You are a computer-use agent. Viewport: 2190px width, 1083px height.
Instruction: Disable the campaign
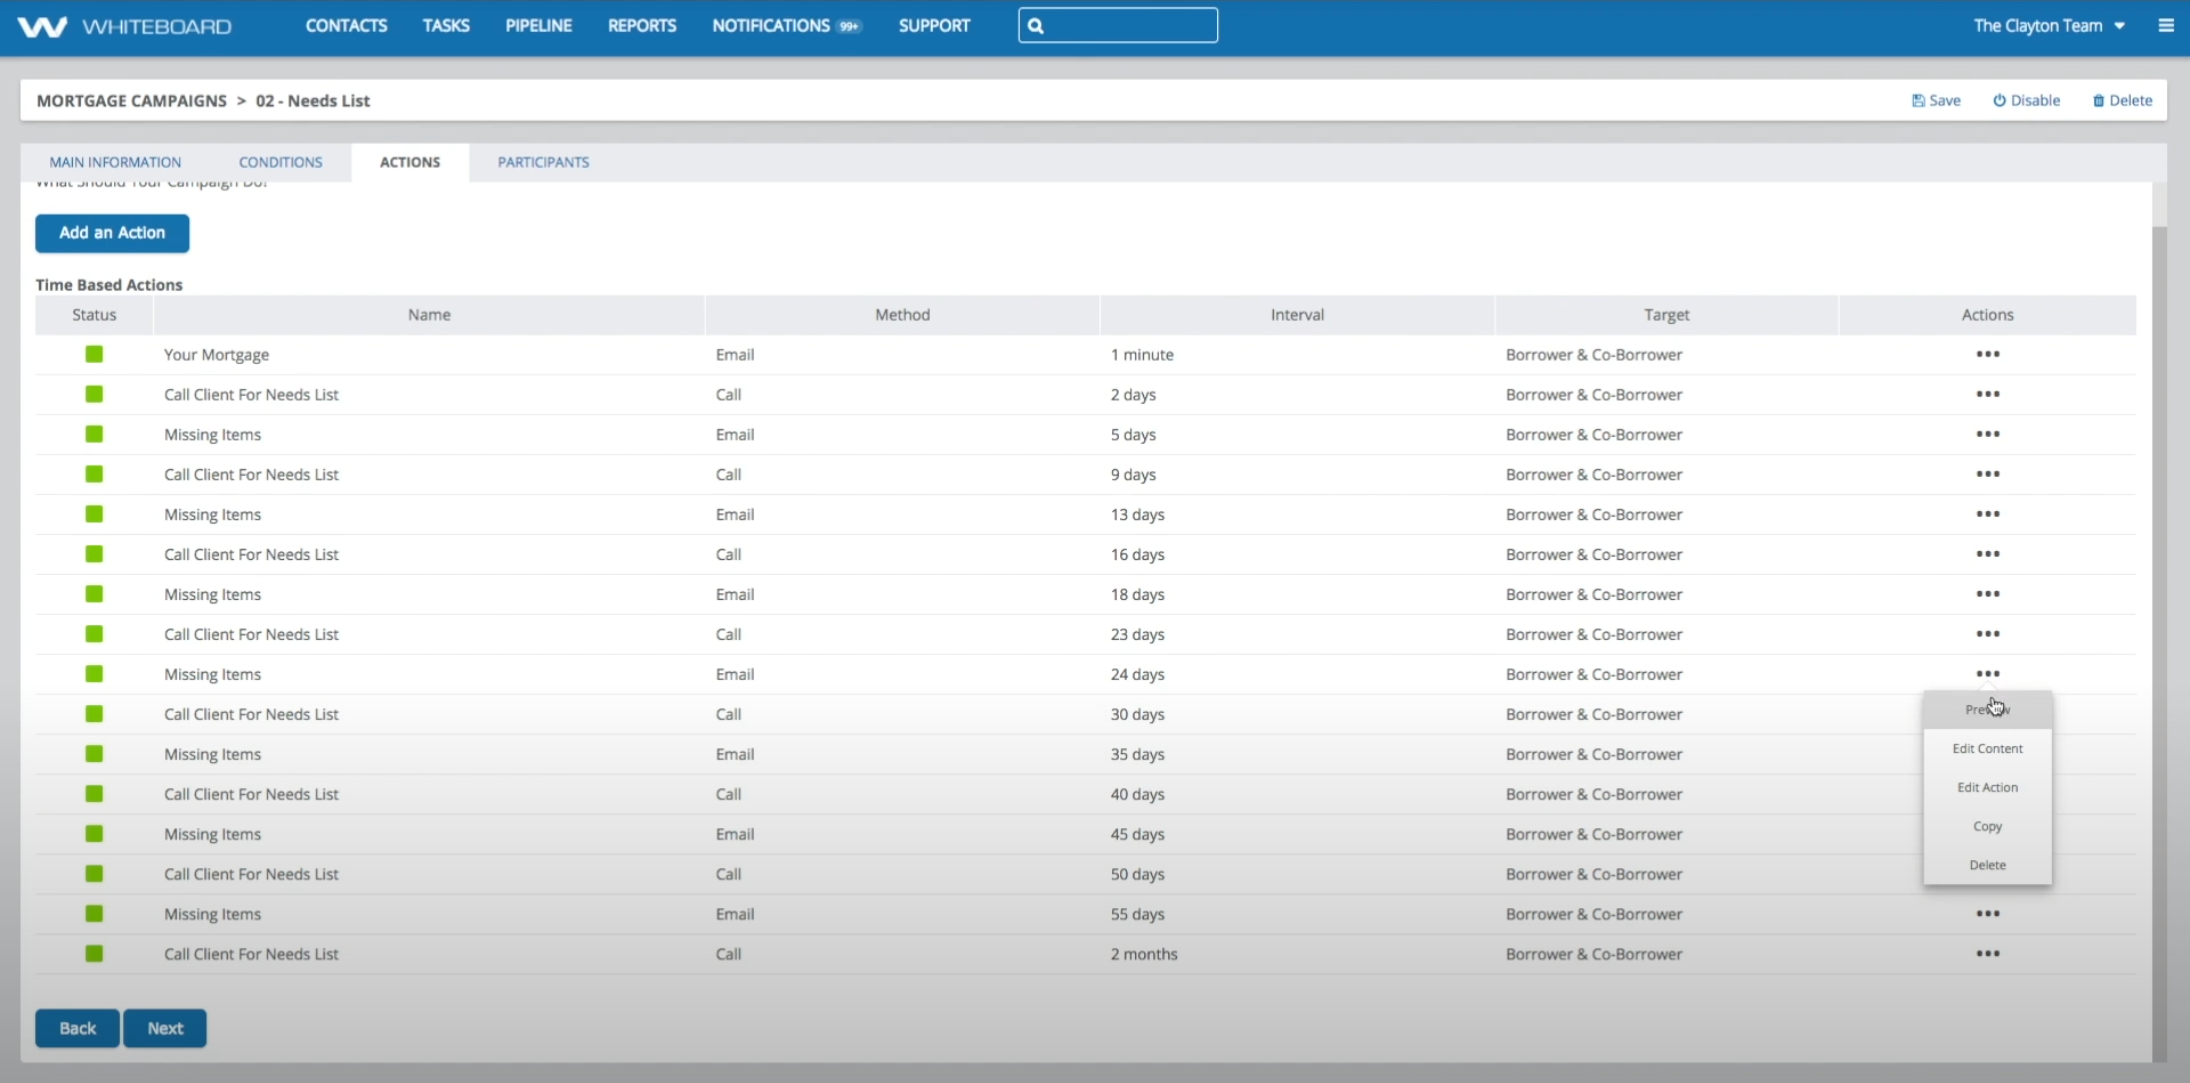[x=2026, y=100]
